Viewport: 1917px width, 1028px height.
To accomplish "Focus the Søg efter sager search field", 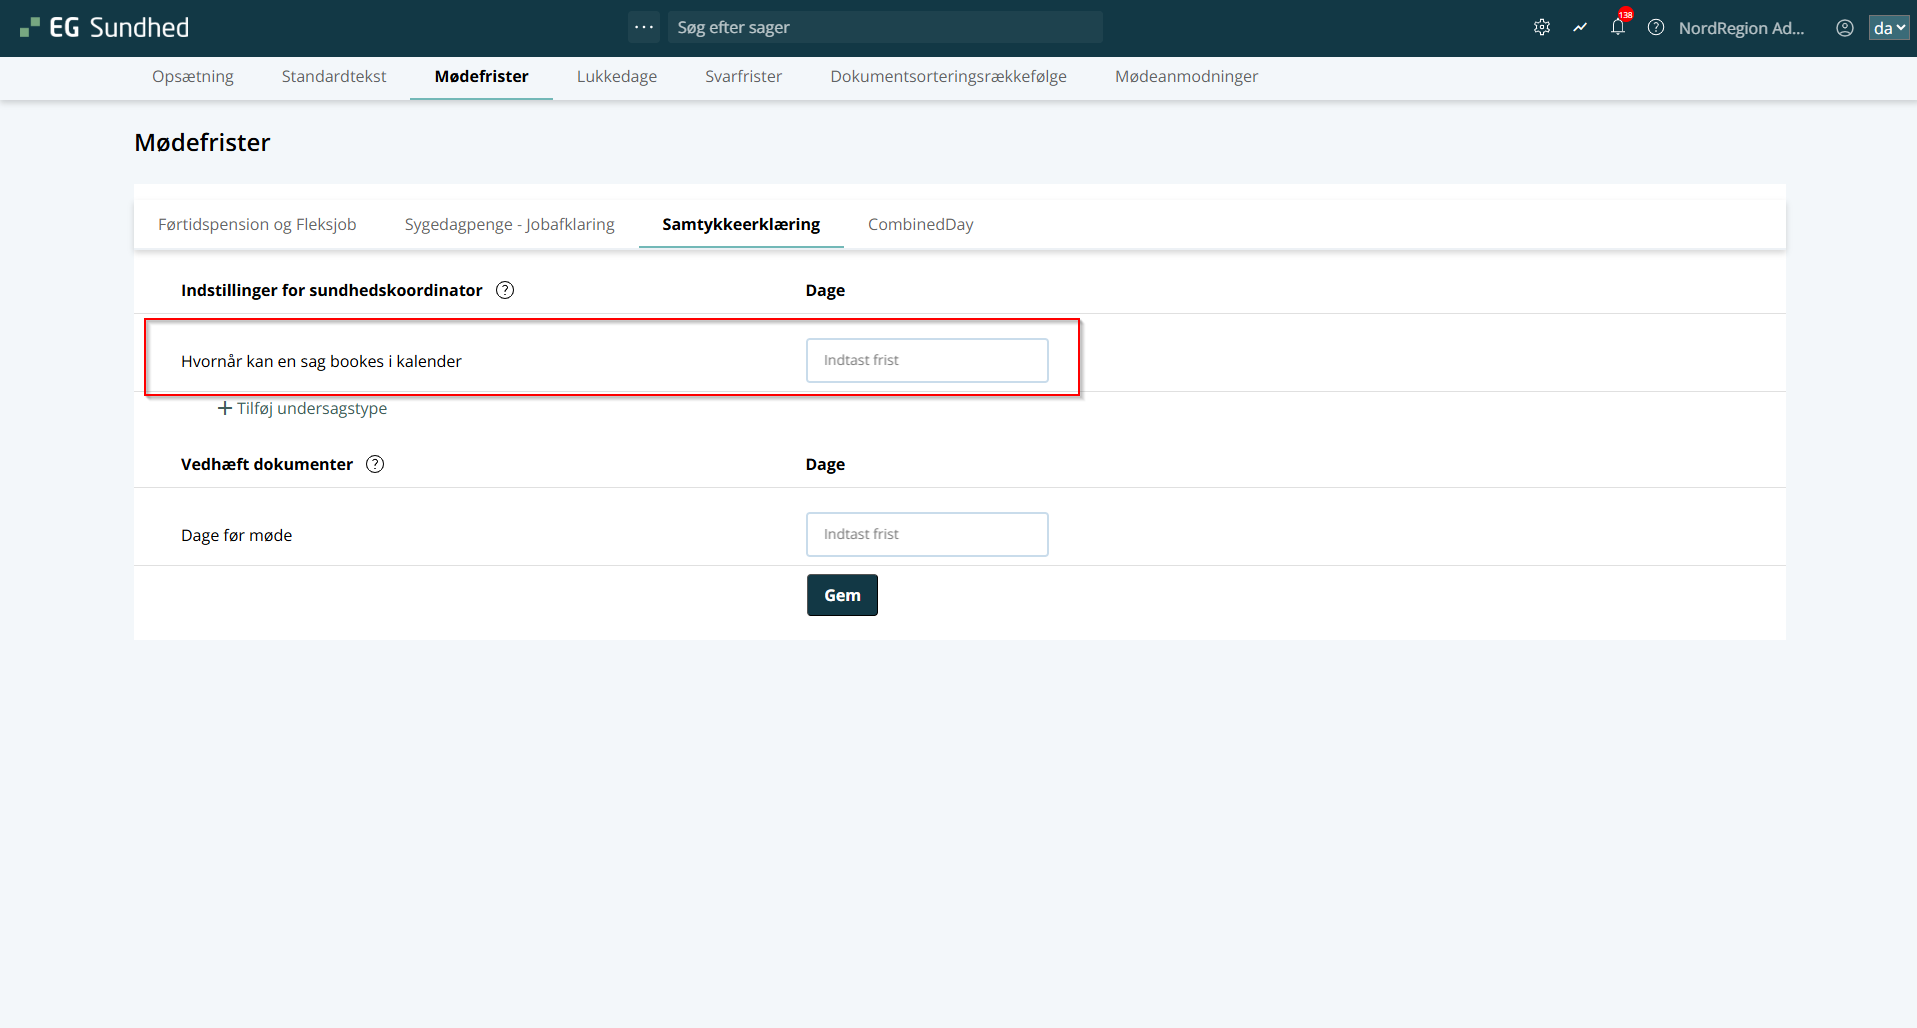I will [x=885, y=27].
